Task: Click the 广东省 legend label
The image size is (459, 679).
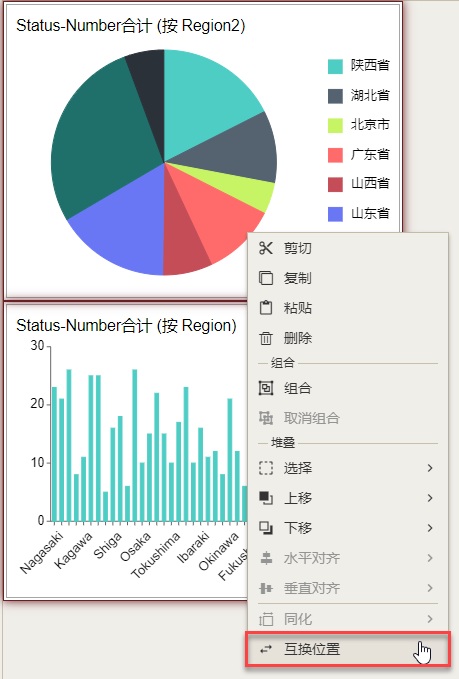Action: [370, 154]
